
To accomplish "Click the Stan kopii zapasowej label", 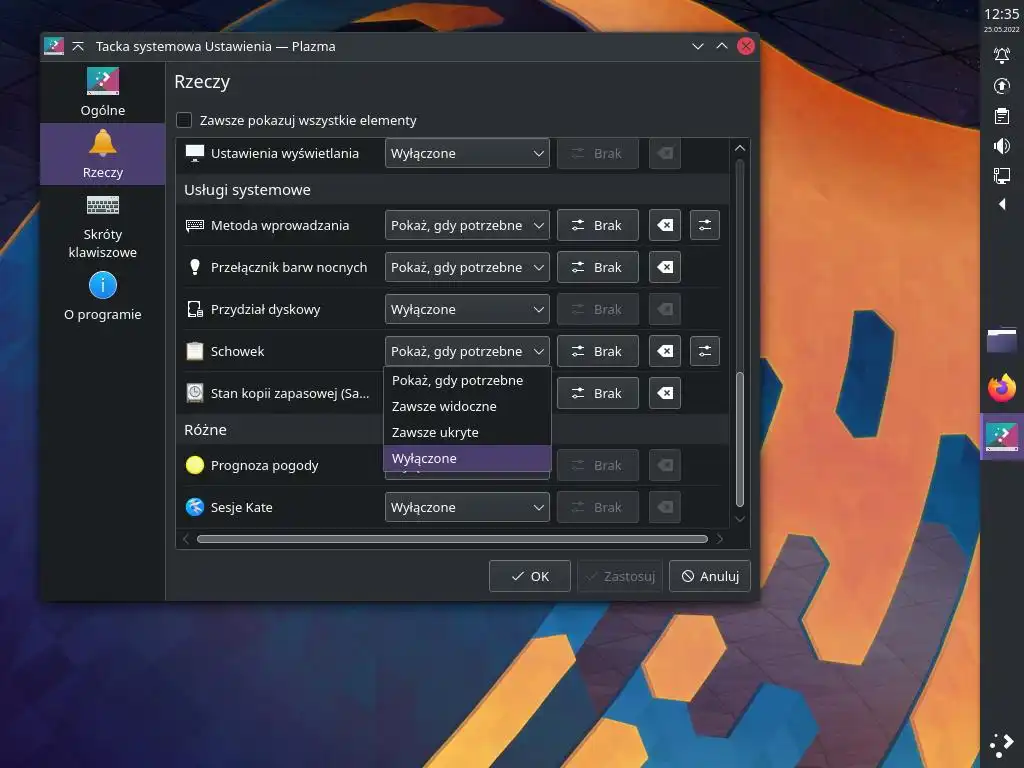I will pyautogui.click(x=290, y=393).
